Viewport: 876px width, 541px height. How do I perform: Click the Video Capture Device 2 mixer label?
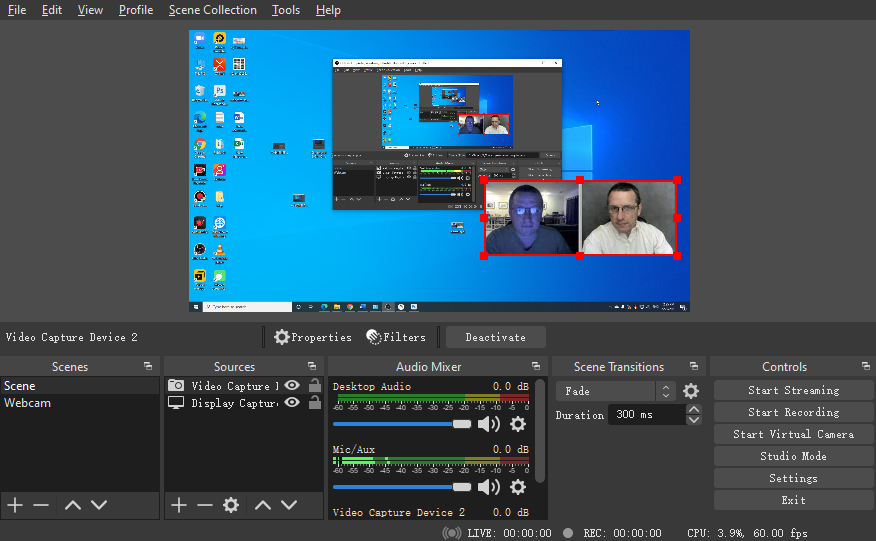click(x=399, y=512)
